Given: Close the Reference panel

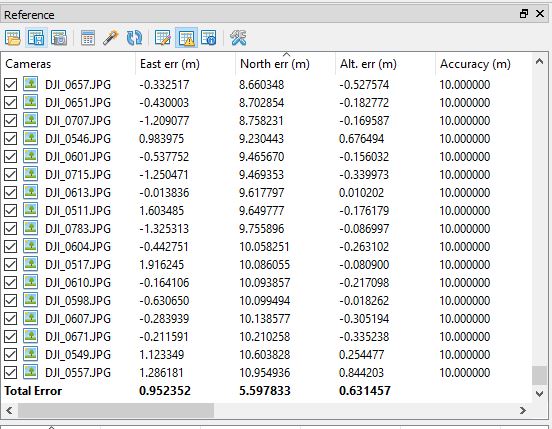Looking at the screenshot, I should pyautogui.click(x=540, y=14).
